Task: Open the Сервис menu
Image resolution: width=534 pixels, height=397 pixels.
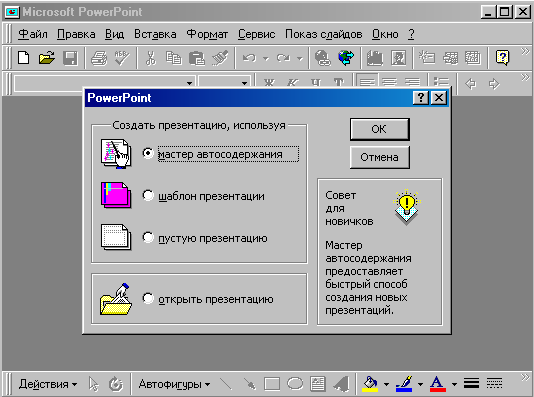Action: 256,34
